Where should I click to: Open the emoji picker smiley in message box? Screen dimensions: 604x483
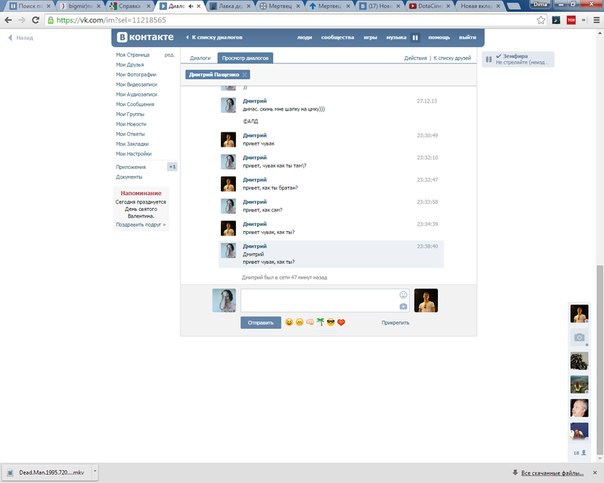coord(403,294)
